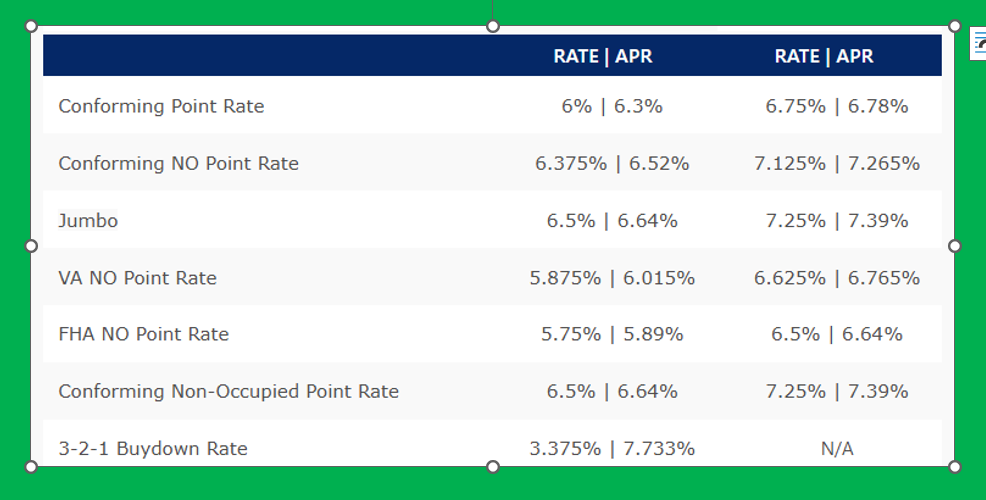The image size is (986, 500).
Task: Click the left-middle resize handle
Action: pos(31,246)
